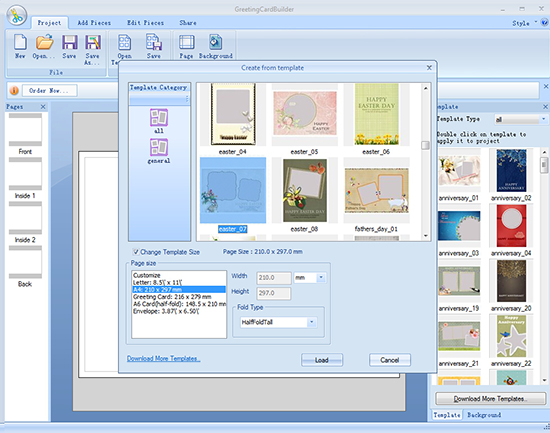Click the Cancel button

pyautogui.click(x=390, y=360)
